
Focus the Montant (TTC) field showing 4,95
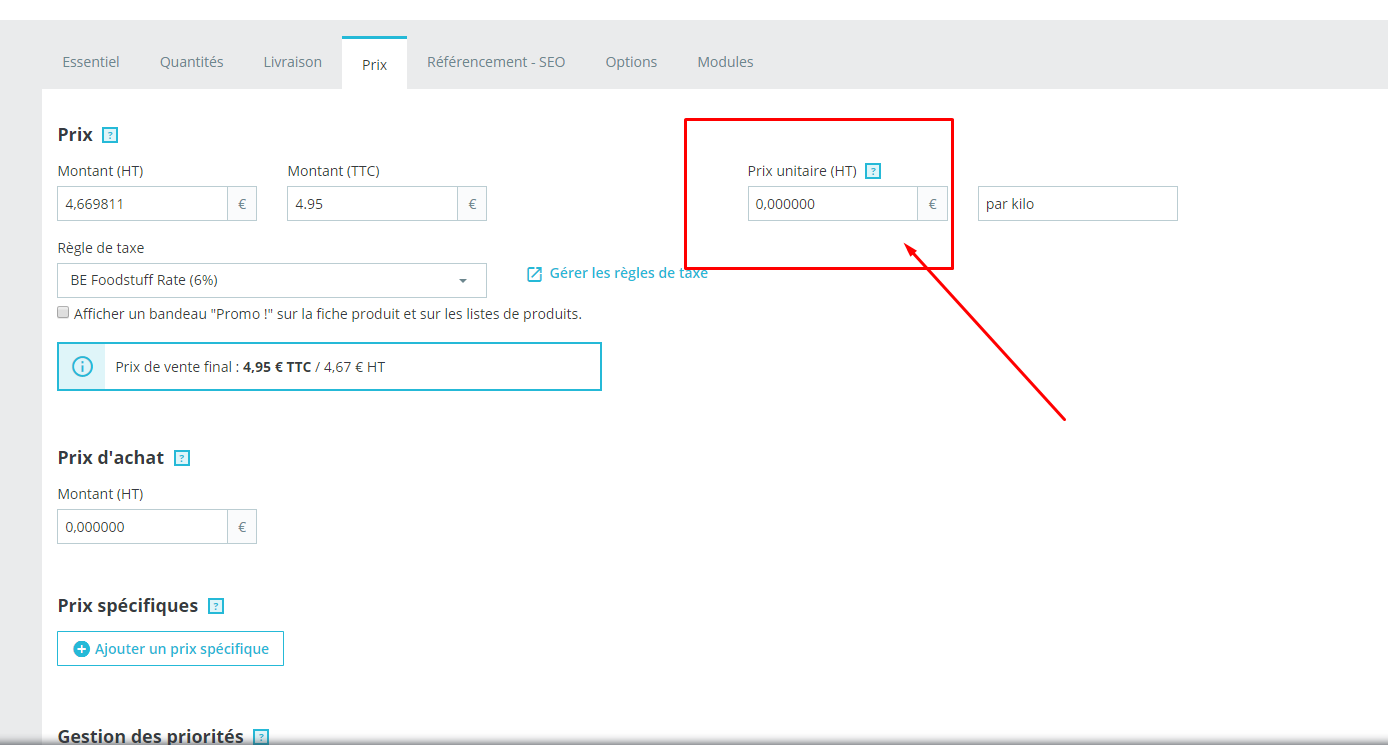pos(373,204)
